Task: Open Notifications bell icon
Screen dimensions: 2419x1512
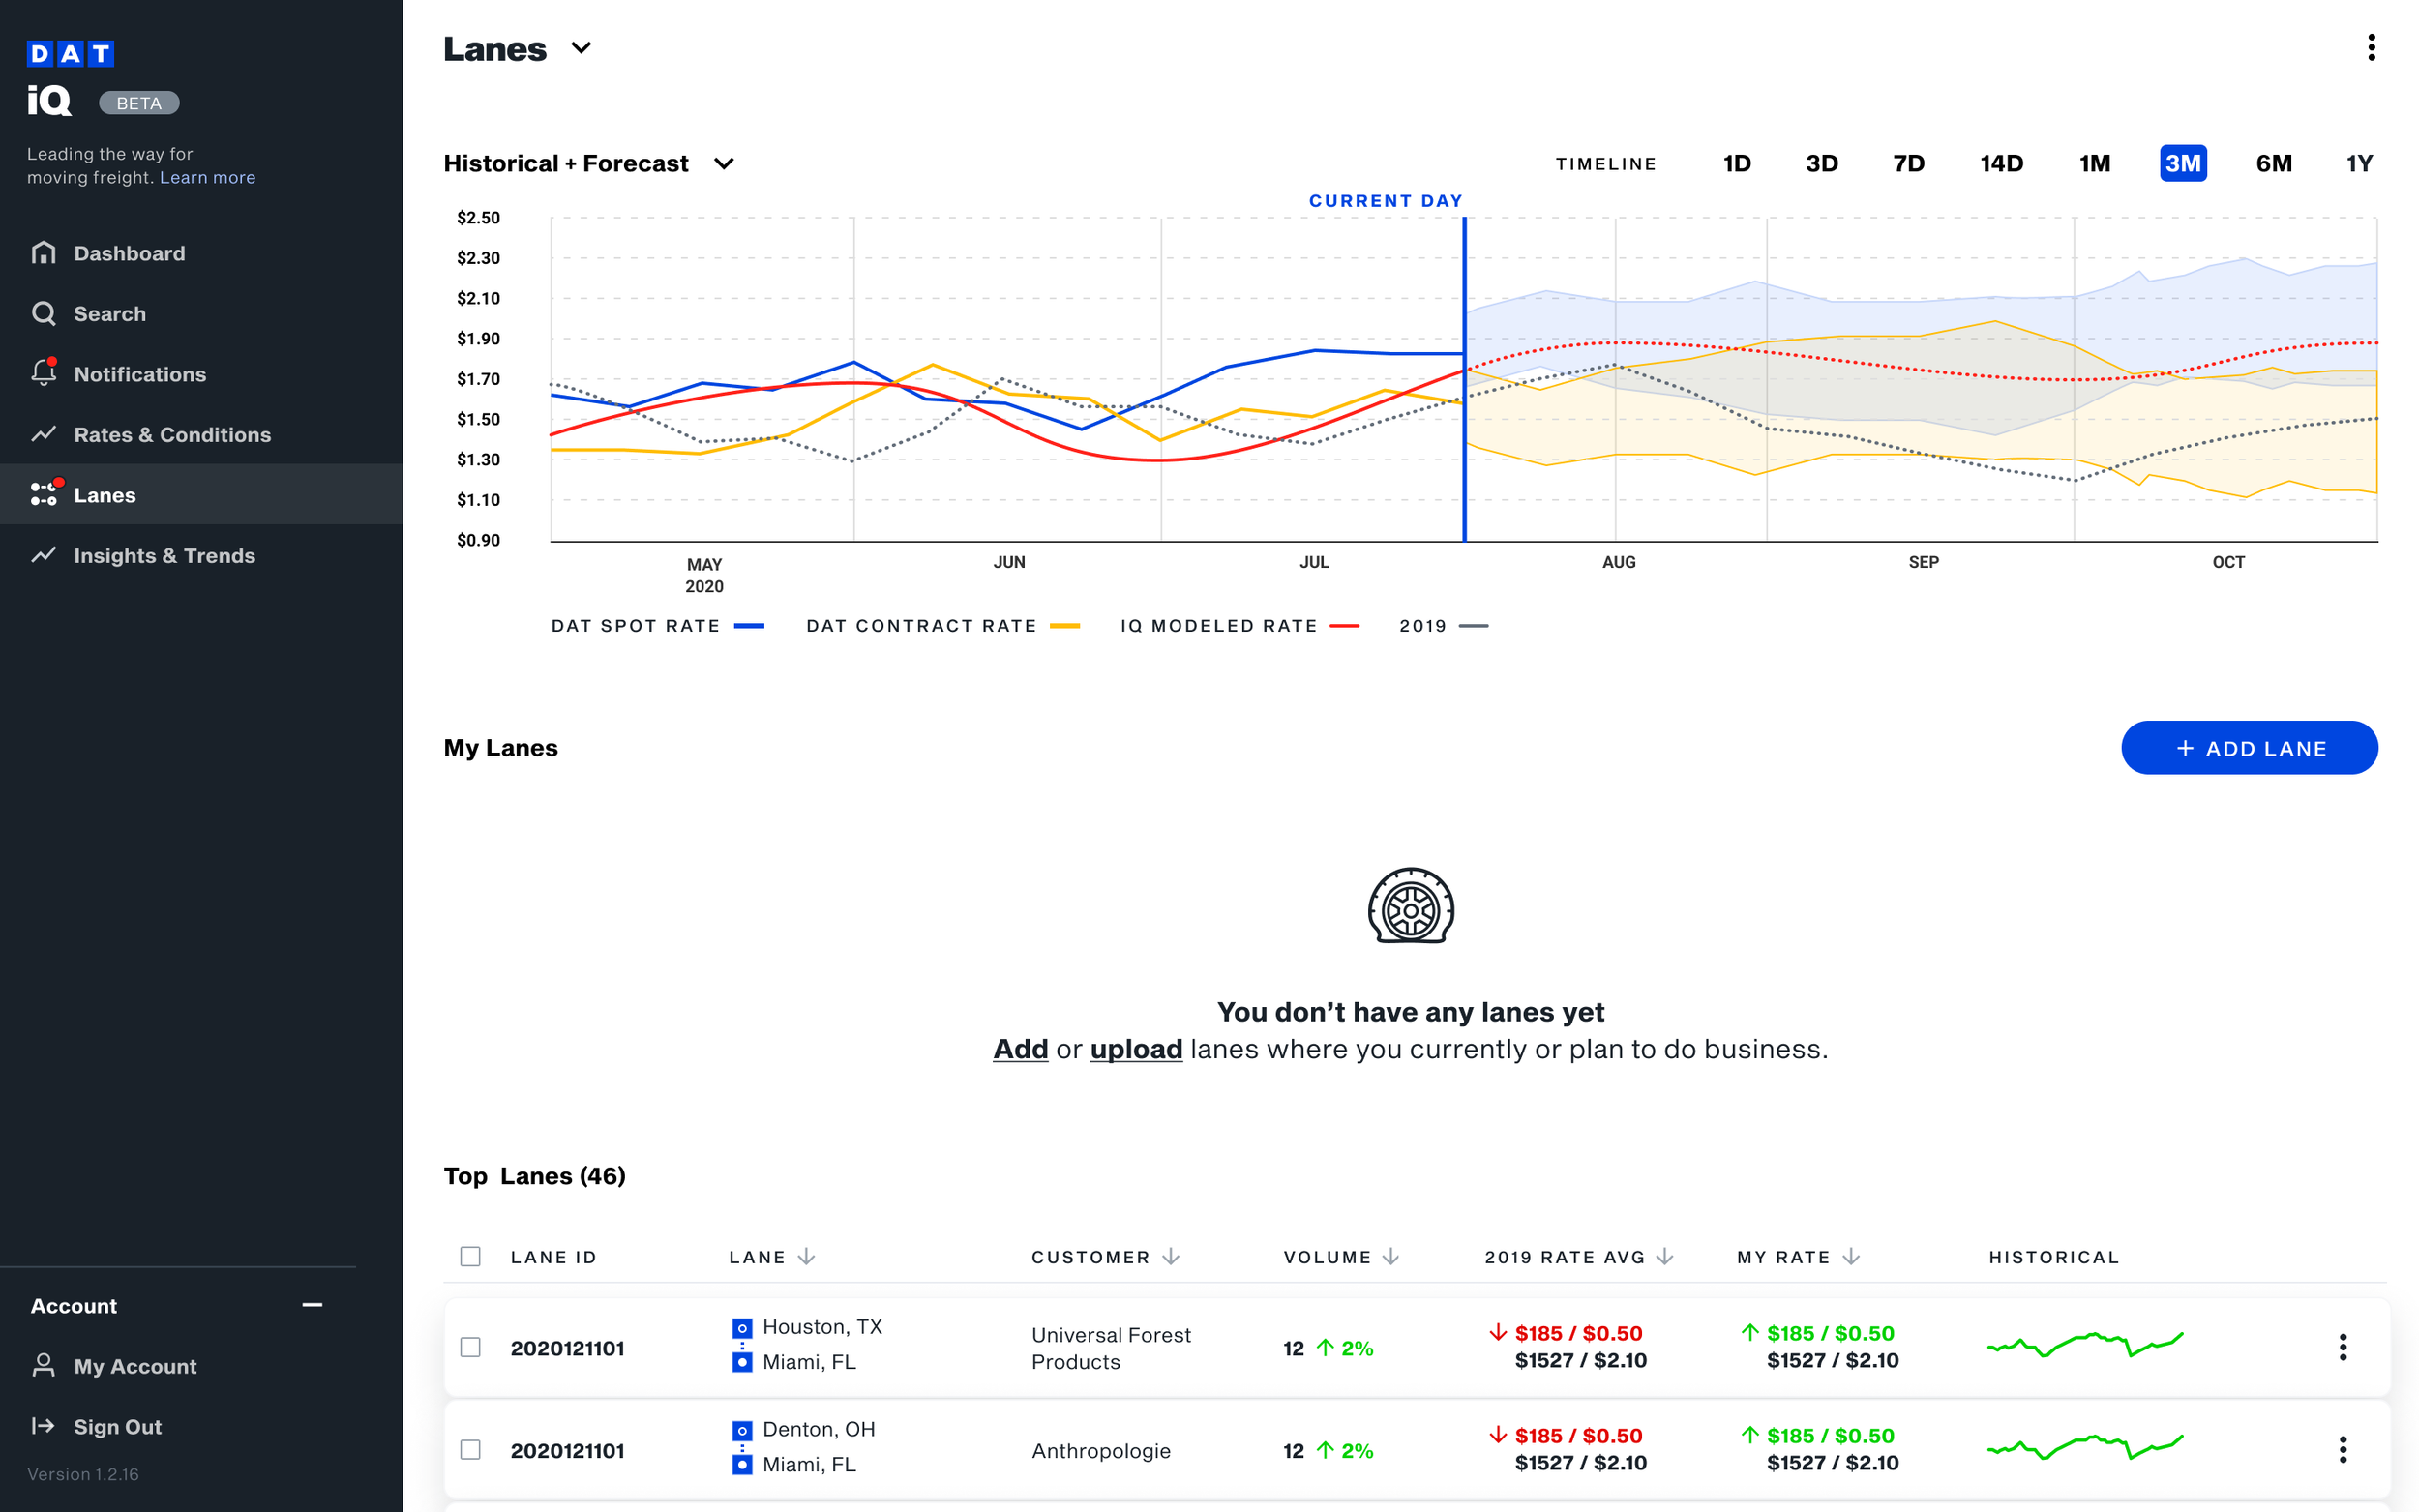Action: (43, 373)
